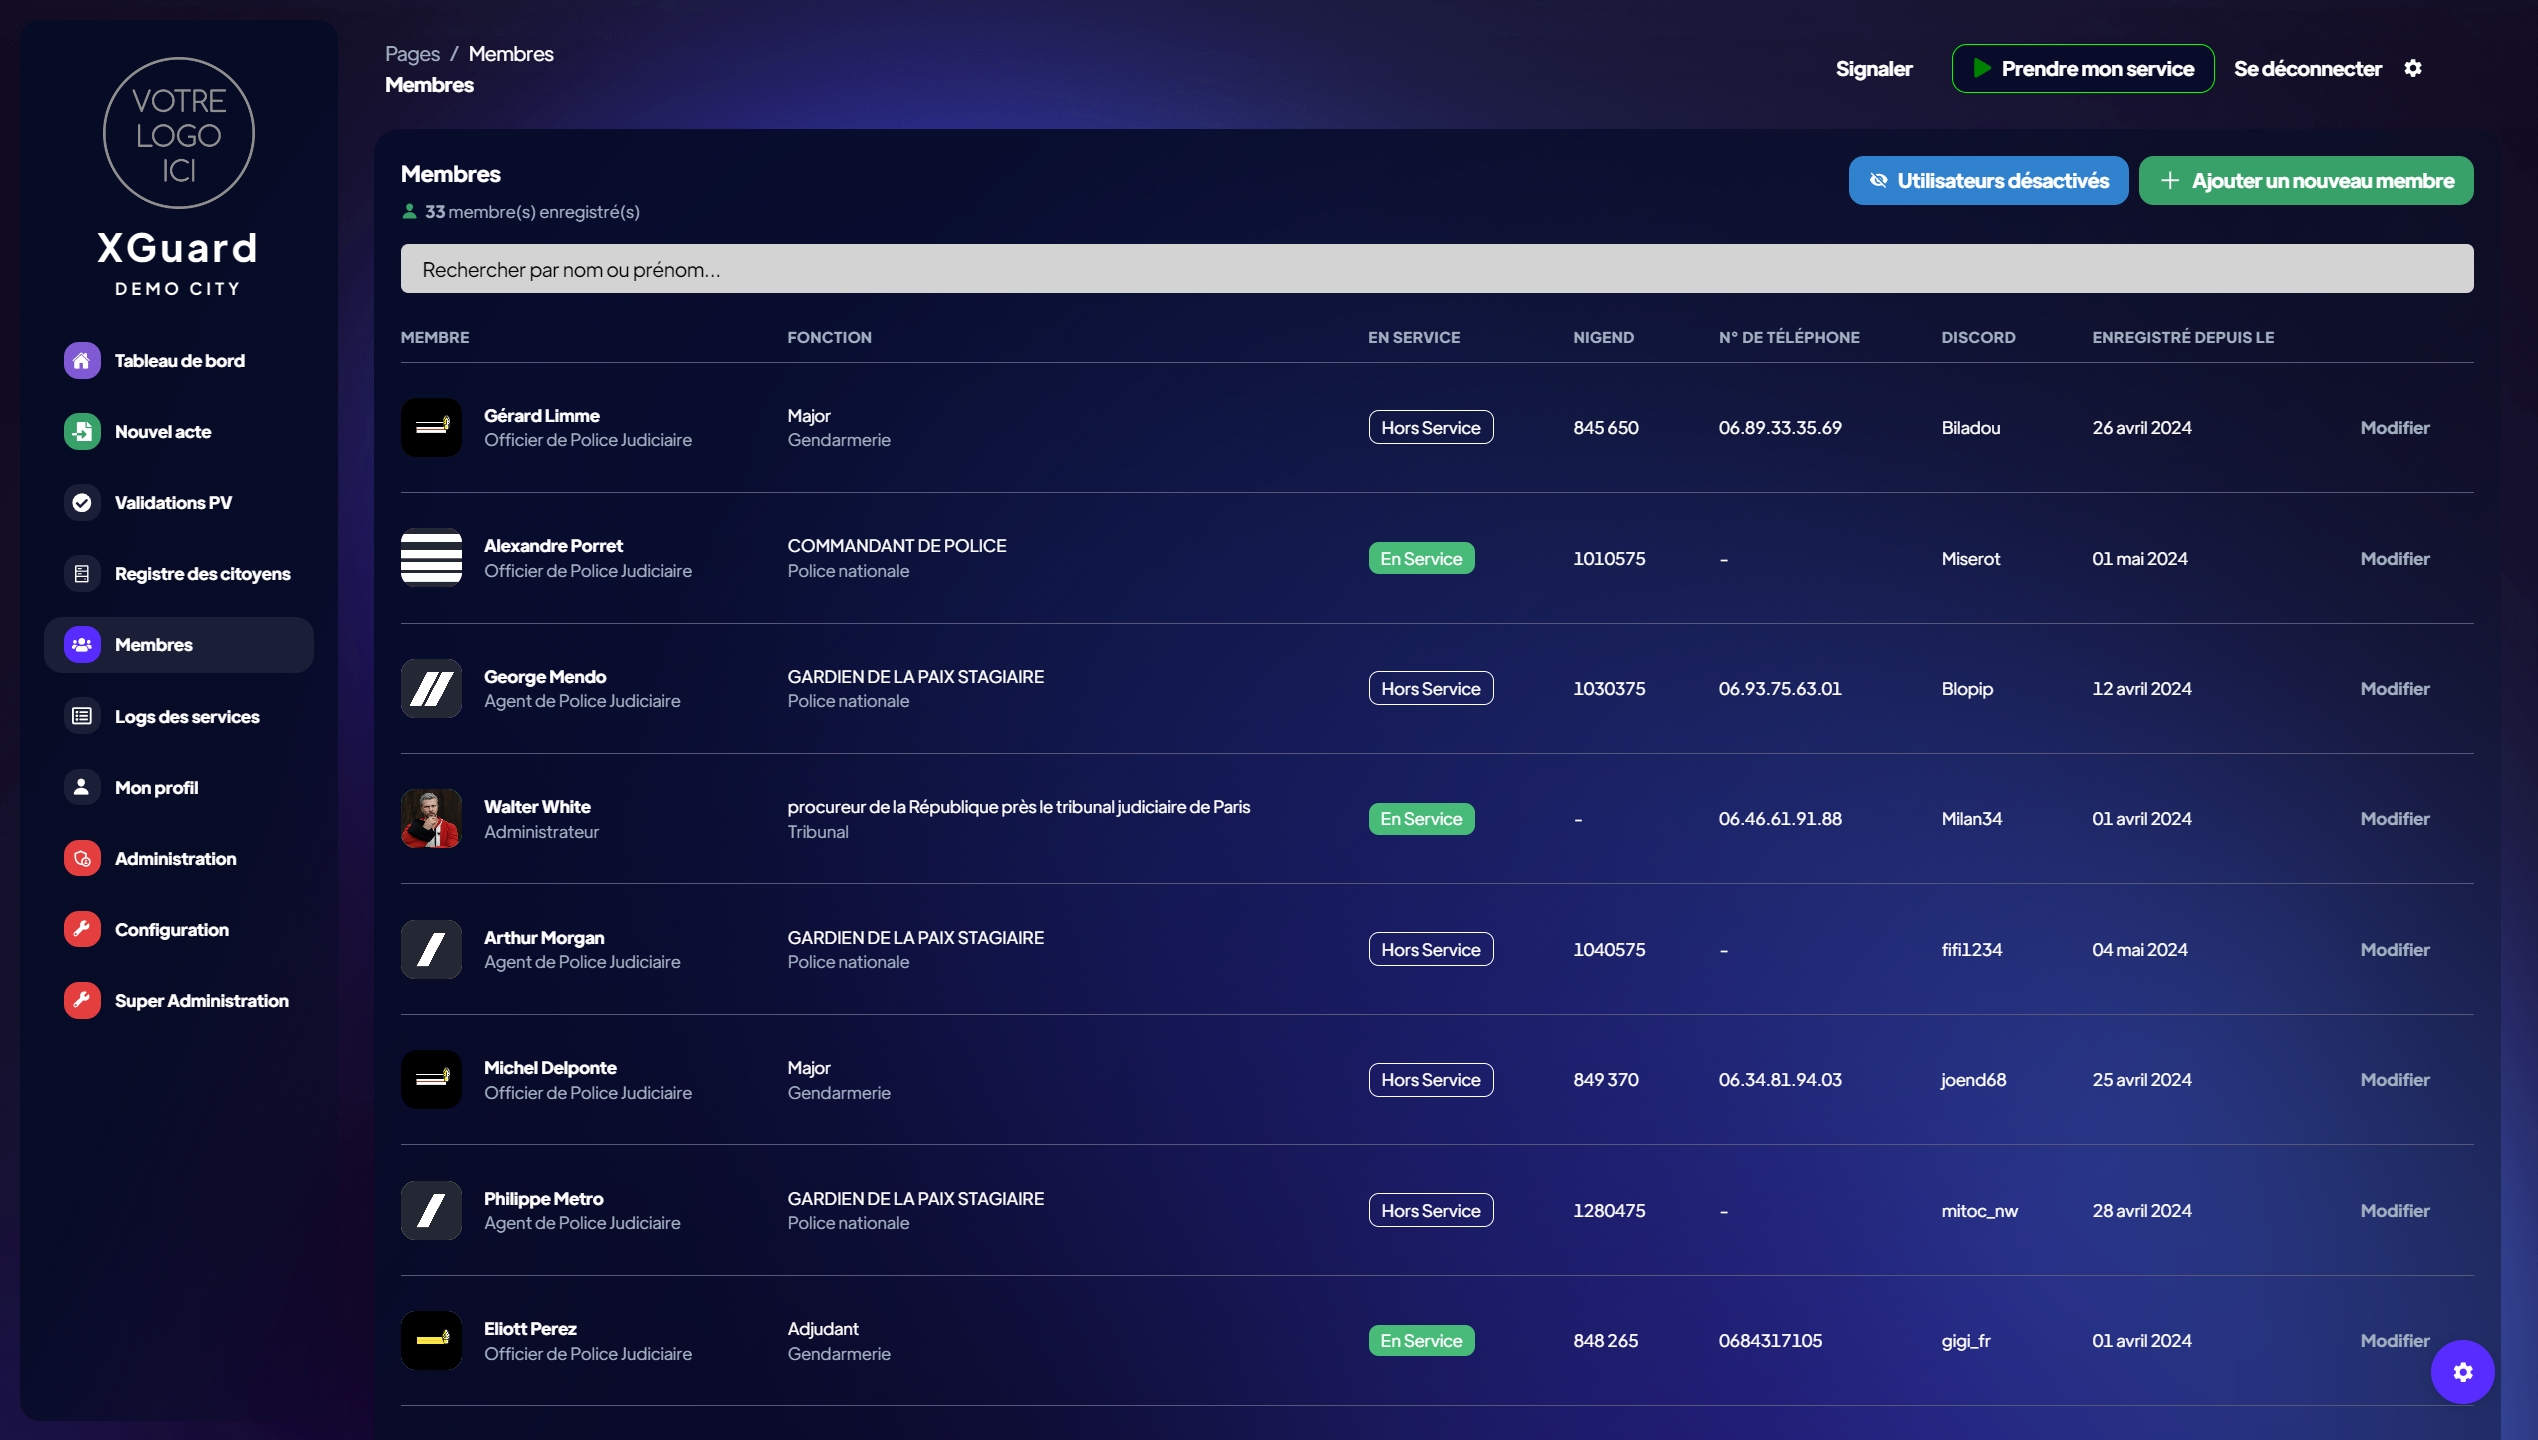Viewport: 2538px width, 1440px height.
Task: Focus the Rechercher par nom search field
Action: coord(1436,269)
